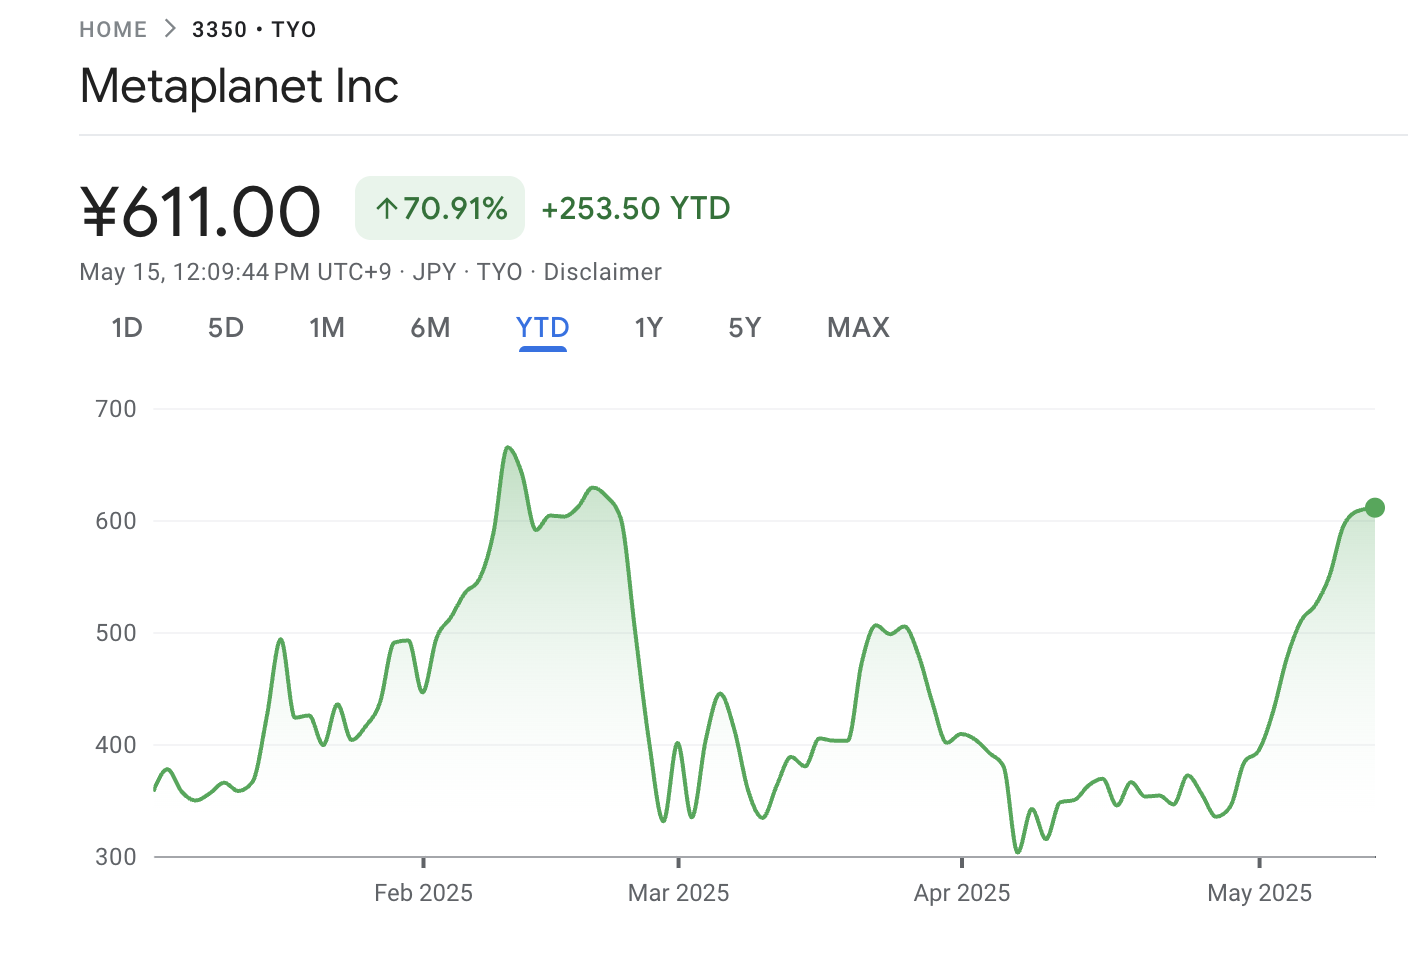Open the MAX historical view
Screen dimensions: 1408x953
point(857,327)
